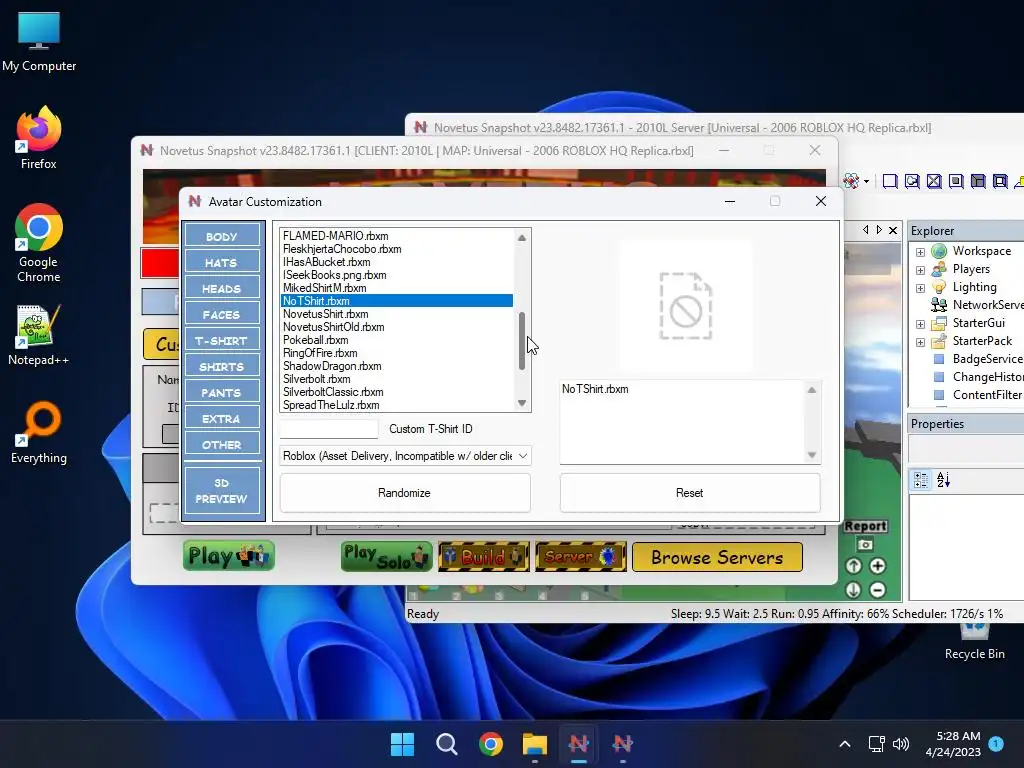
Task: Open the HEADS tab
Action: pos(222,288)
